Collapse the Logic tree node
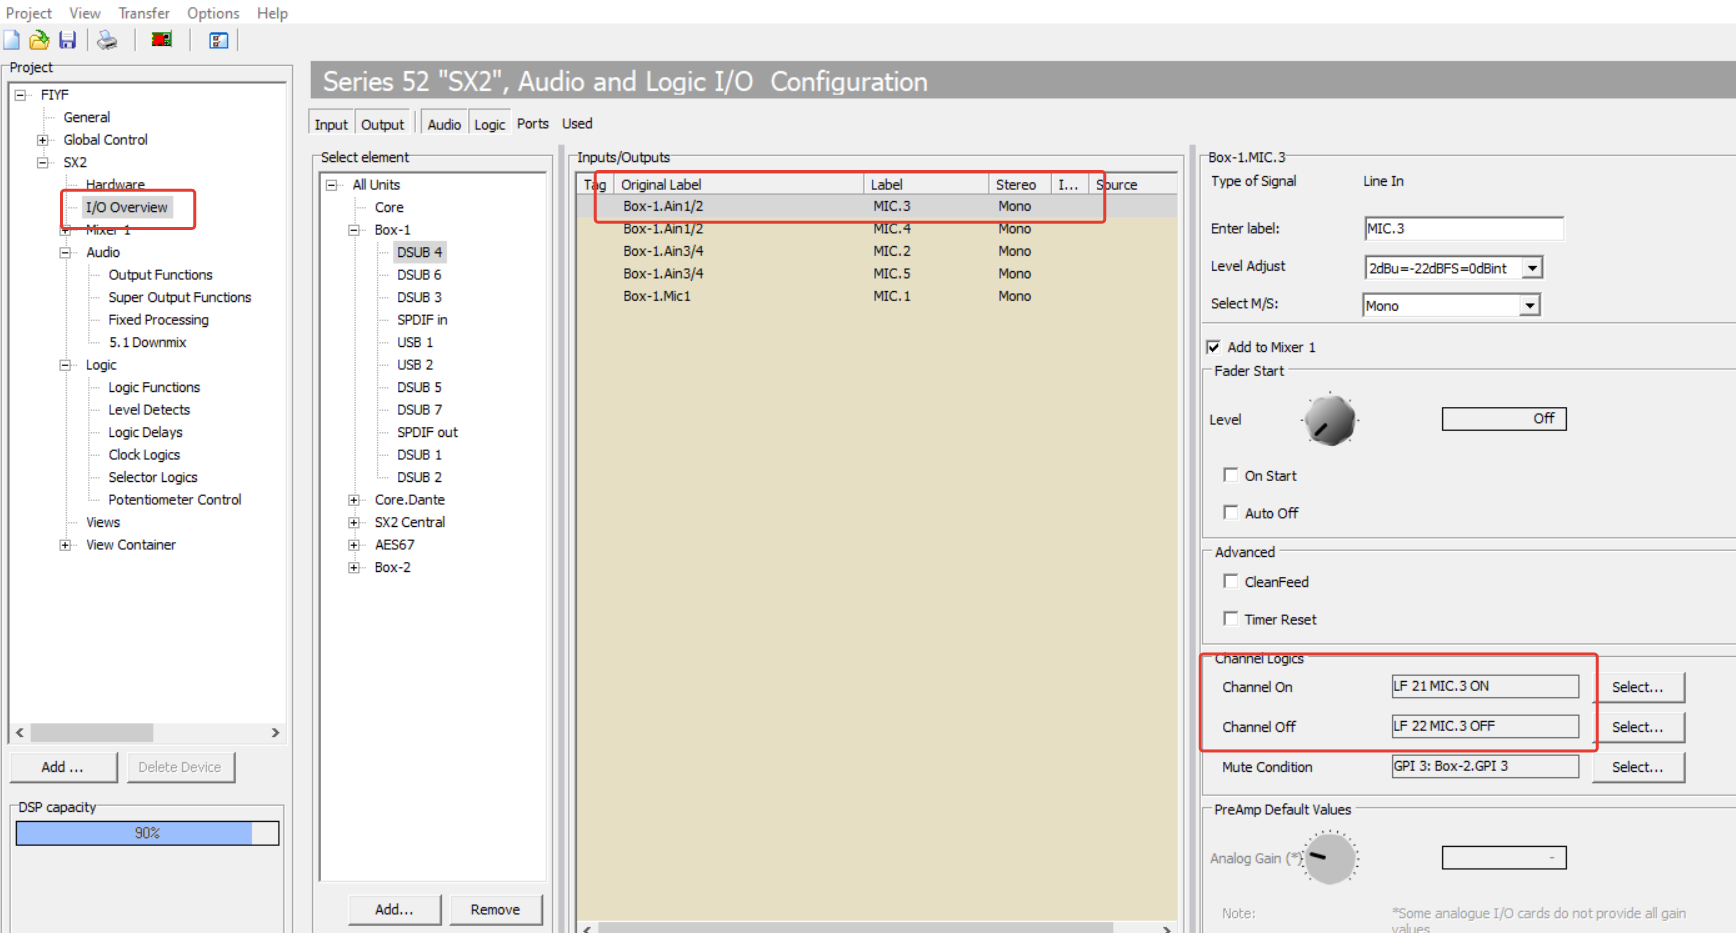Image resolution: width=1736 pixels, height=933 pixels. click(x=65, y=365)
